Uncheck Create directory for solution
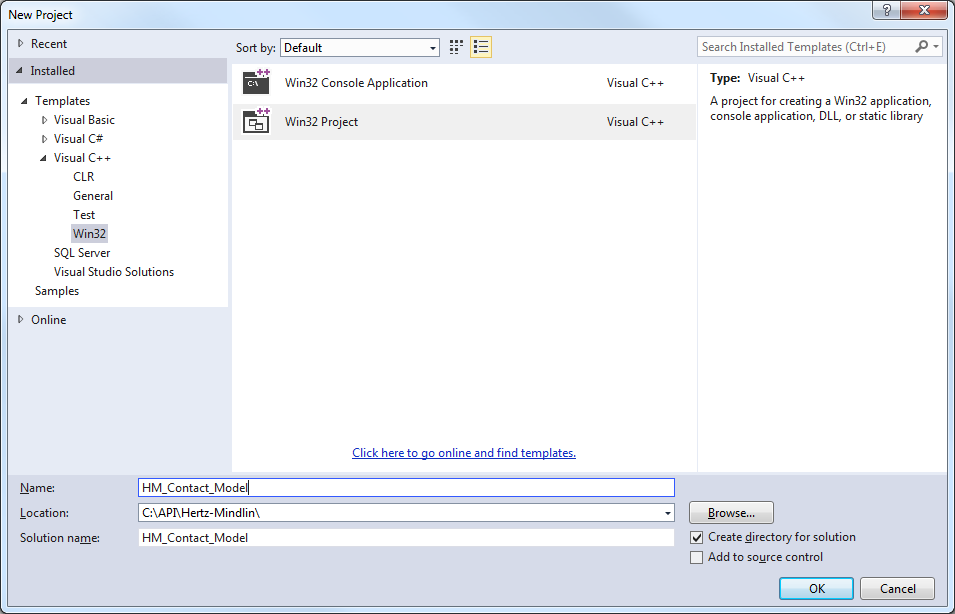Screen dimensions: 955x614 coord(697,538)
